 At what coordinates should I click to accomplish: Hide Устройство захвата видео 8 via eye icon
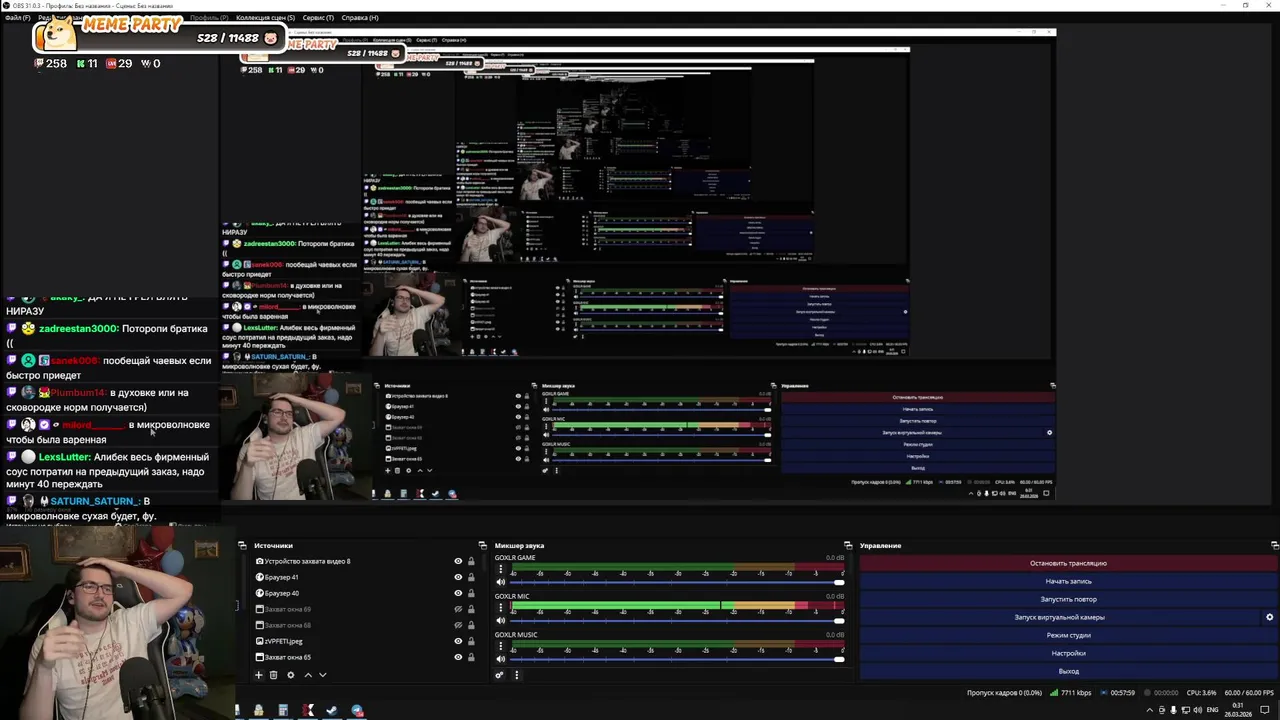[x=458, y=561]
